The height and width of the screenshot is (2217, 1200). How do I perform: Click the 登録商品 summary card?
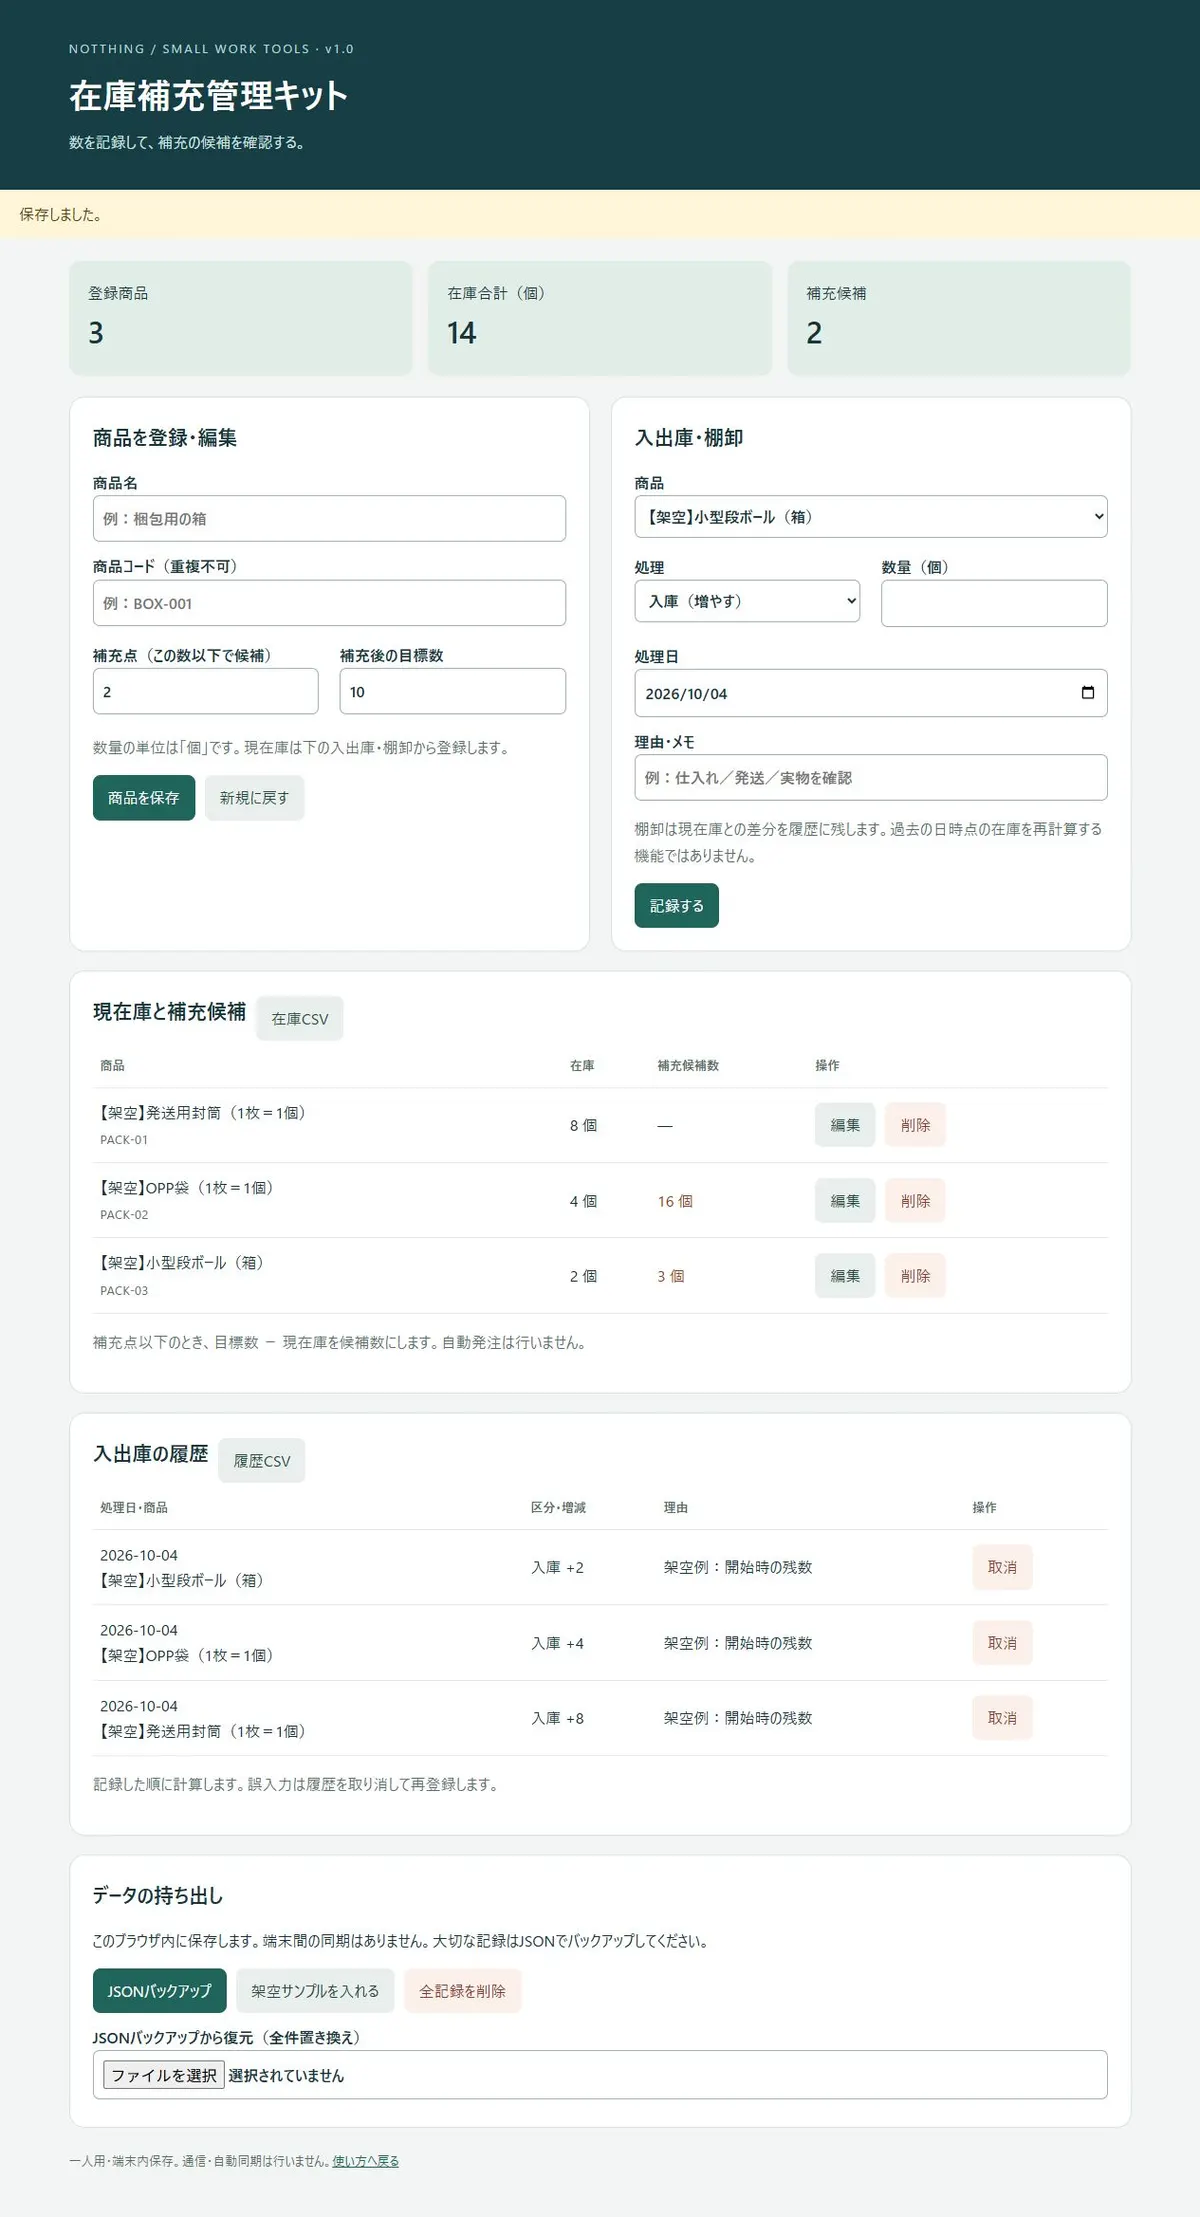click(x=241, y=318)
